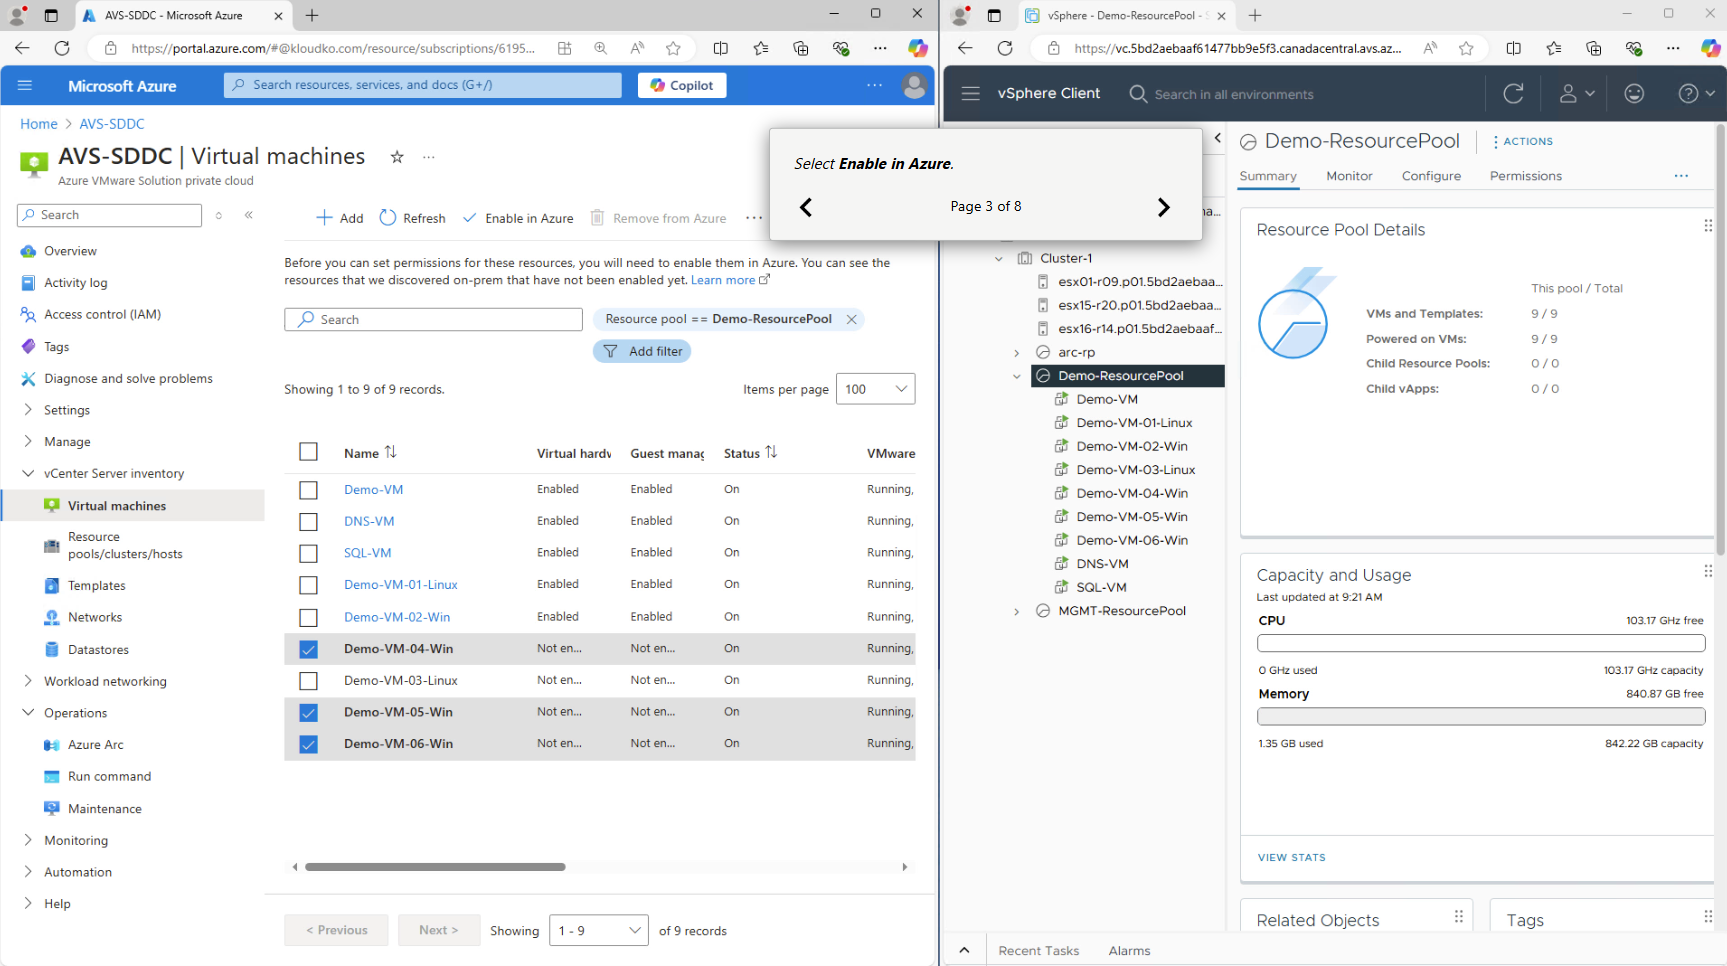1727x966 pixels.
Task: Open the Azure portal hamburger menu
Action: [x=25, y=85]
